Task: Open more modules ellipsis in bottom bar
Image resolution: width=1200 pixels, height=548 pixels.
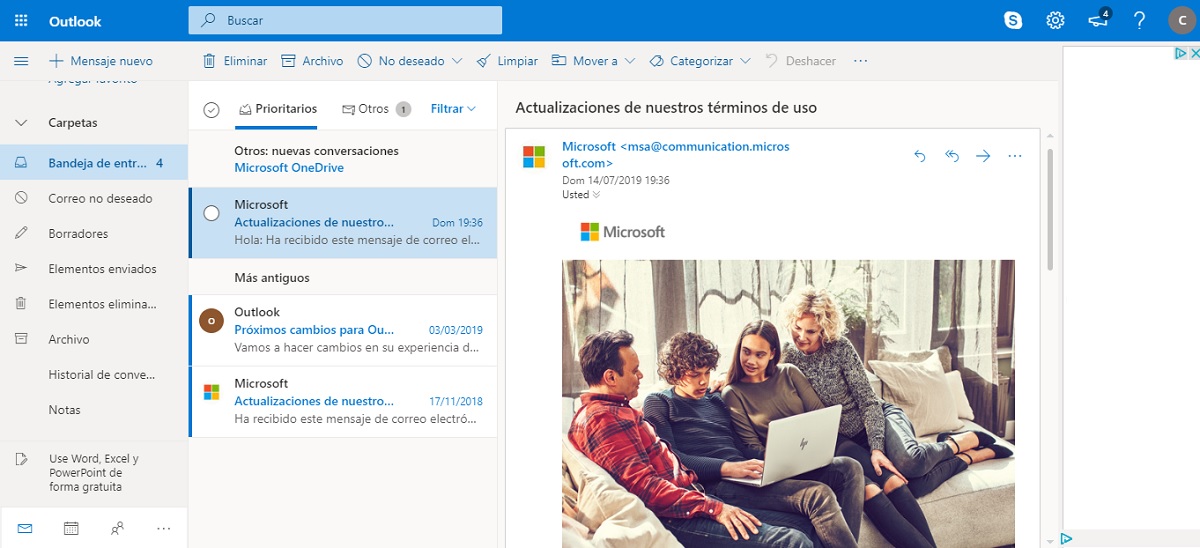Action: (164, 528)
